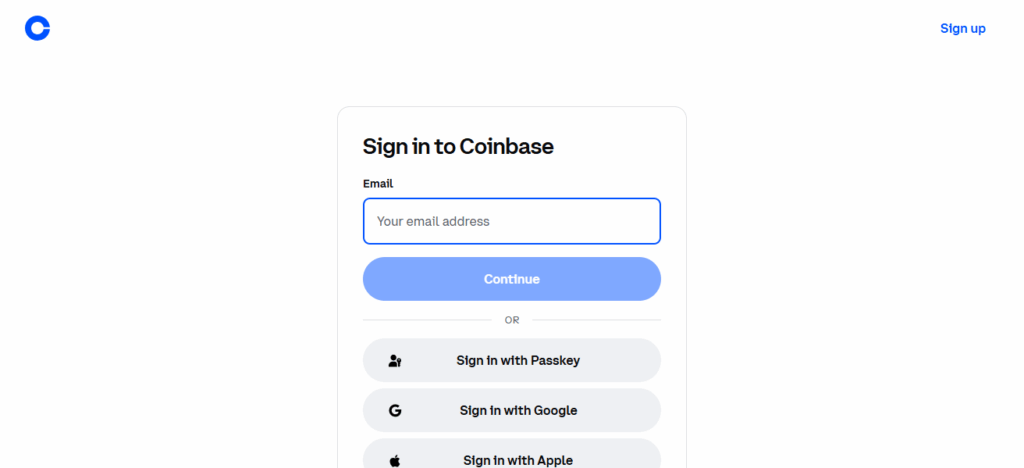Viewport: 1024px width, 468px height.
Task: Click the Your email address placeholder text
Action: click(433, 221)
